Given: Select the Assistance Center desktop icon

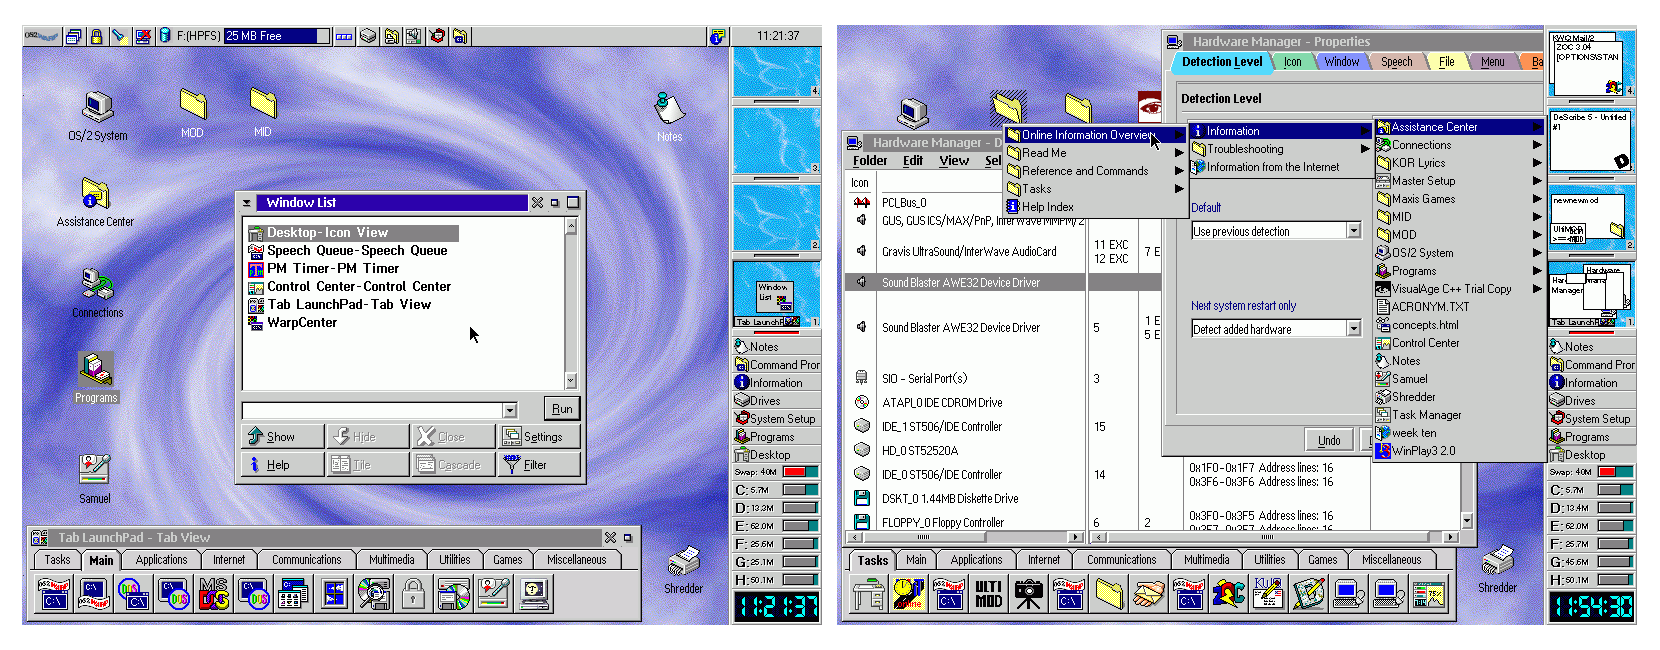Looking at the screenshot, I should [x=95, y=203].
